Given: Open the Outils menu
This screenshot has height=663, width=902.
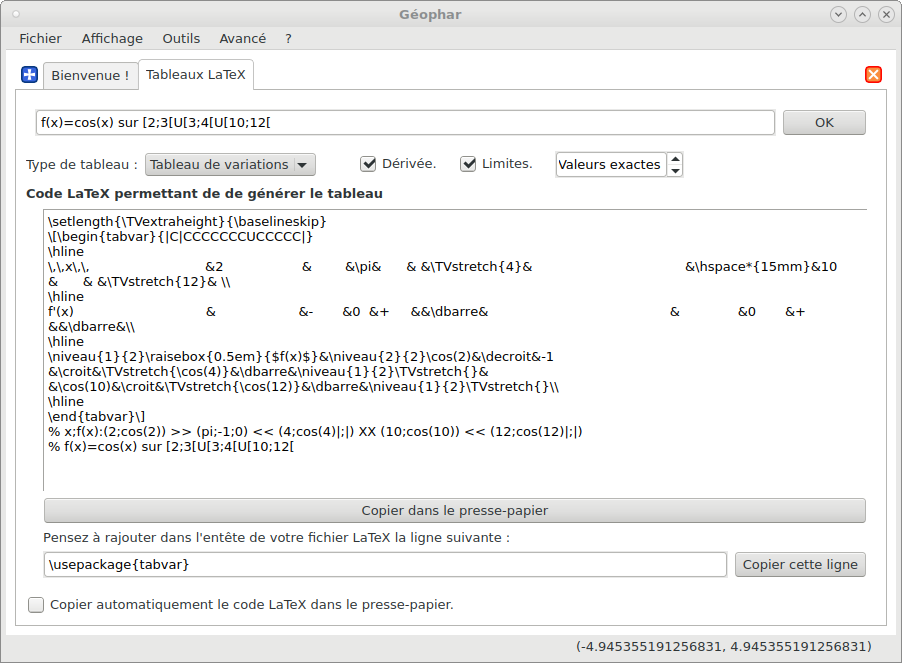Looking at the screenshot, I should click(x=181, y=39).
